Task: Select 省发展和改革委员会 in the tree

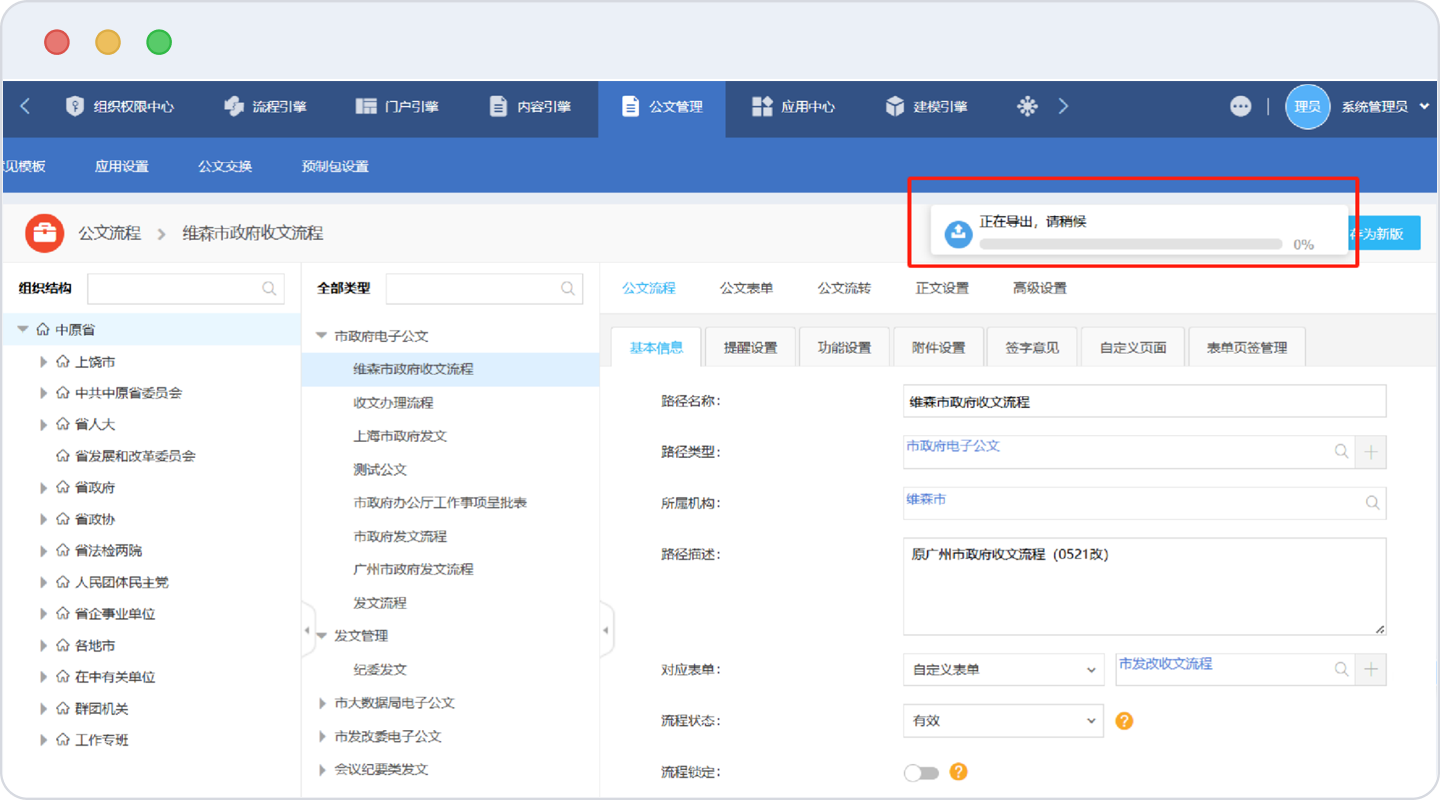Action: 135,456
